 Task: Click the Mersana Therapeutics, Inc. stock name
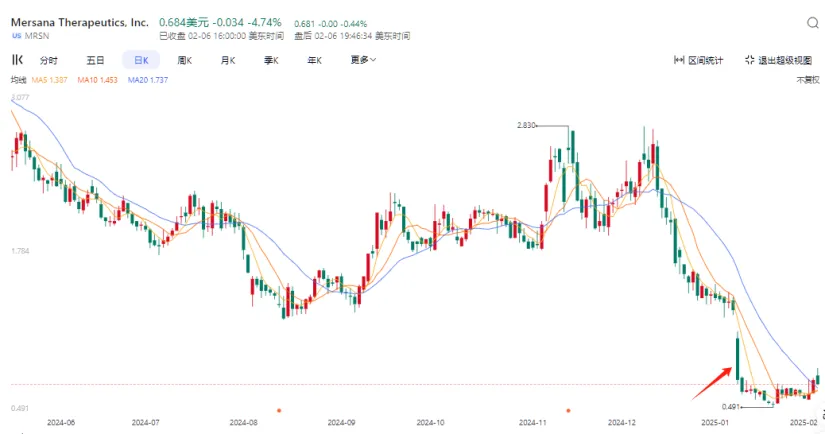[x=79, y=21]
